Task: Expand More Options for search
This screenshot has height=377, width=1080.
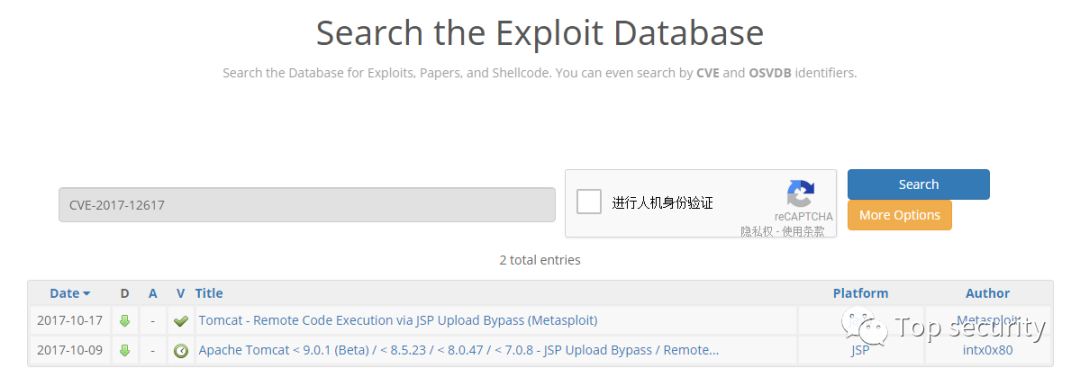Action: pyautogui.click(x=900, y=215)
